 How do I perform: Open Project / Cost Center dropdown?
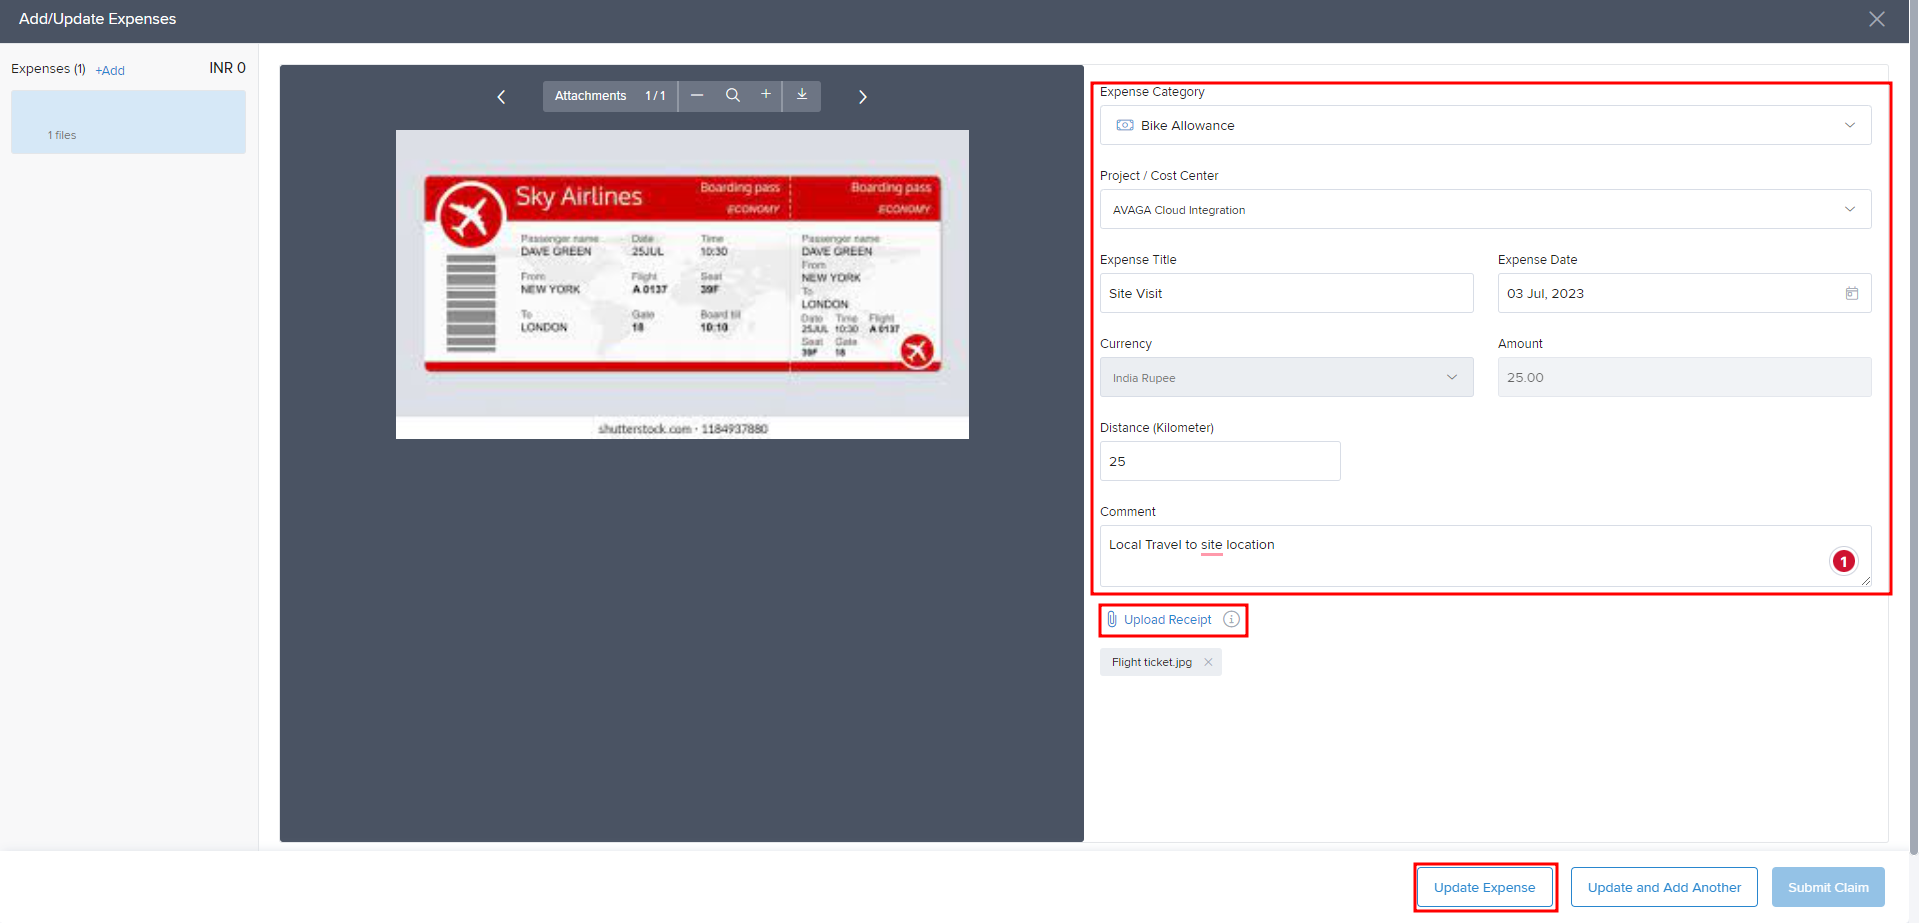click(1849, 210)
